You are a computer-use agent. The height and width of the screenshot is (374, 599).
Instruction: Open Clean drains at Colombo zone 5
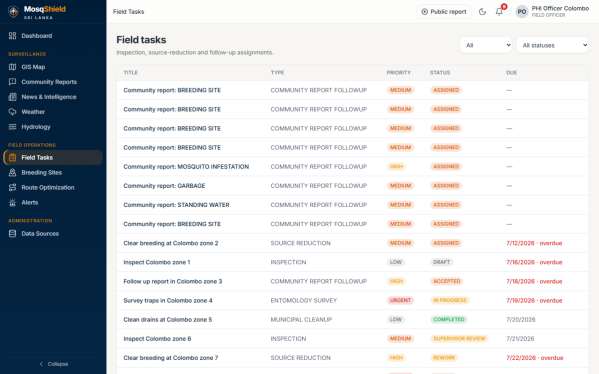tap(167, 319)
